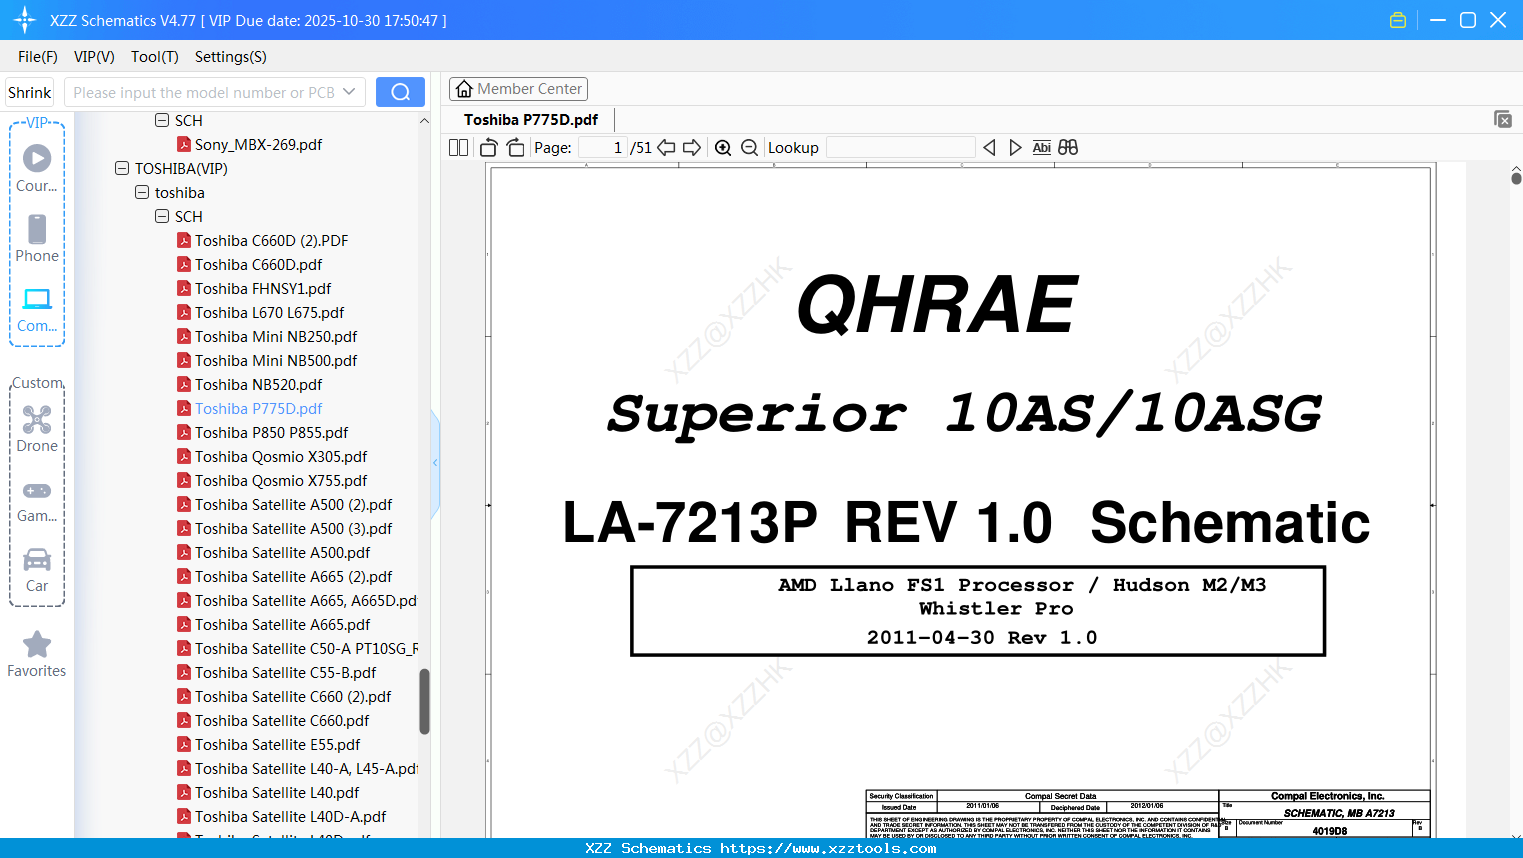
Task: Click the document viewer scrollbar thumb
Action: click(x=1516, y=178)
